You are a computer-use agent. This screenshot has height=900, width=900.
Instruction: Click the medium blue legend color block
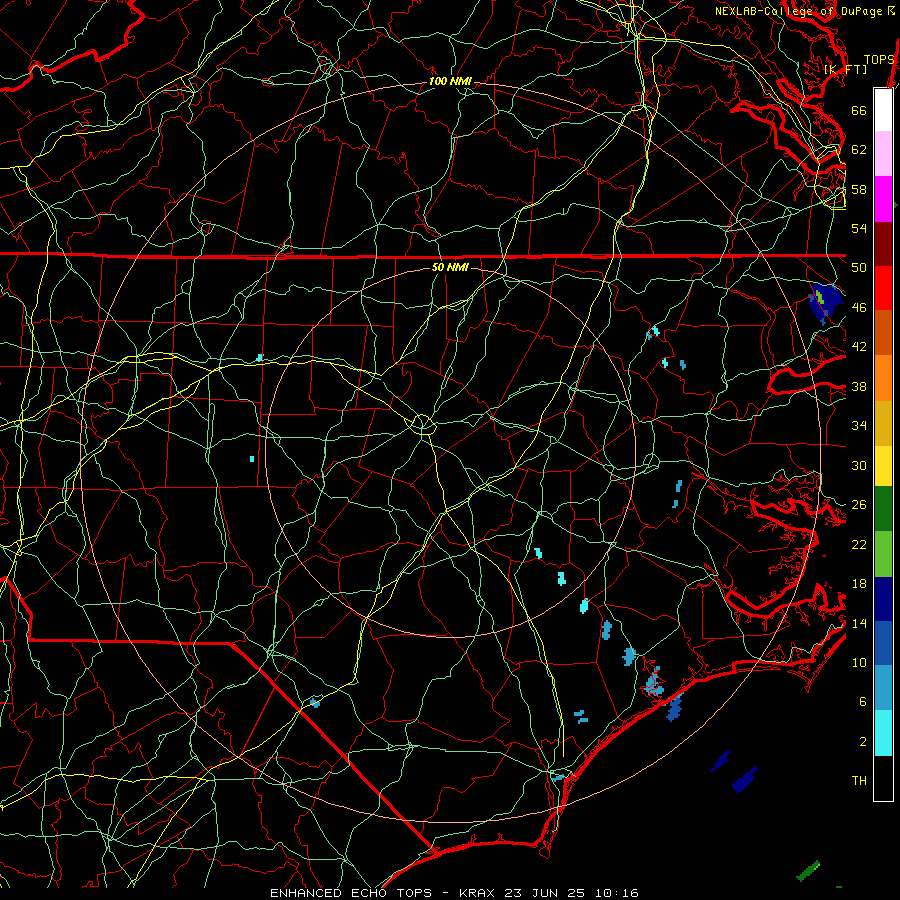tap(883, 643)
